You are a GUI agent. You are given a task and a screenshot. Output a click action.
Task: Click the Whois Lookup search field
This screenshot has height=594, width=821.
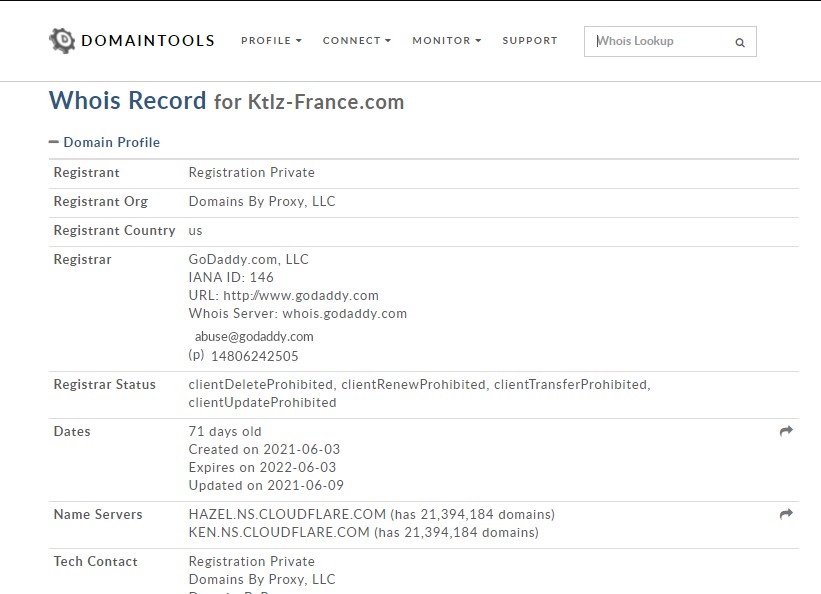[660, 42]
